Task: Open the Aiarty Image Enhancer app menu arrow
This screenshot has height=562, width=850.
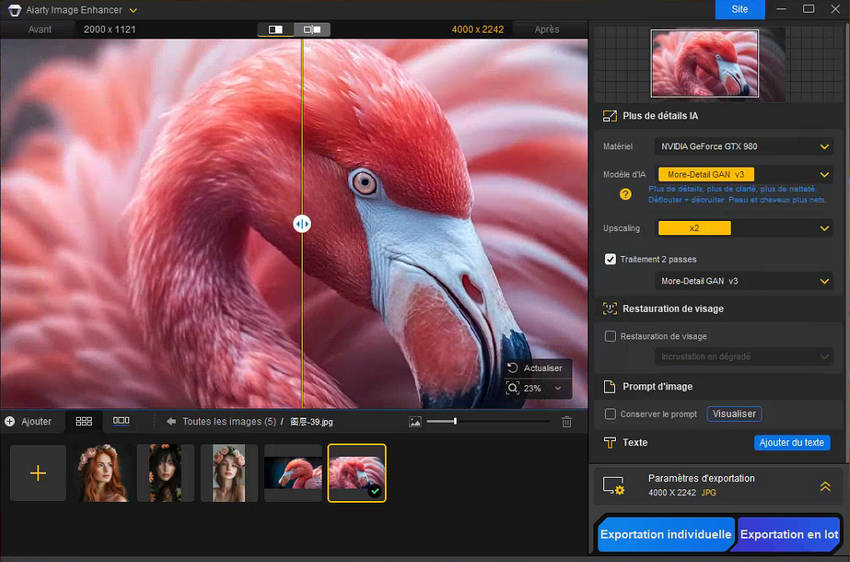Action: pos(133,10)
